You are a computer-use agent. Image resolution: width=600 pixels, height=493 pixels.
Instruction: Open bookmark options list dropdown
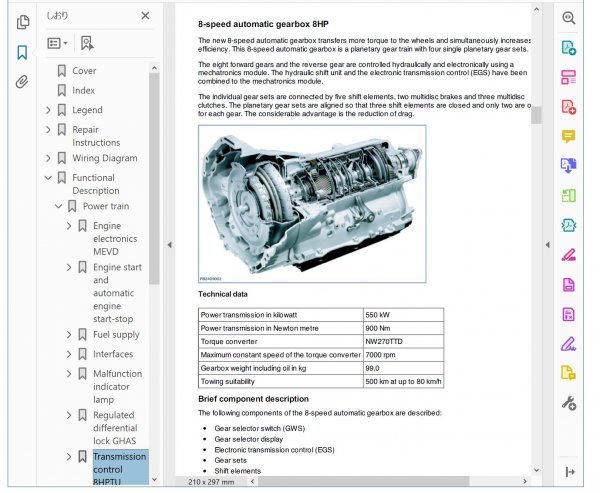coord(57,43)
